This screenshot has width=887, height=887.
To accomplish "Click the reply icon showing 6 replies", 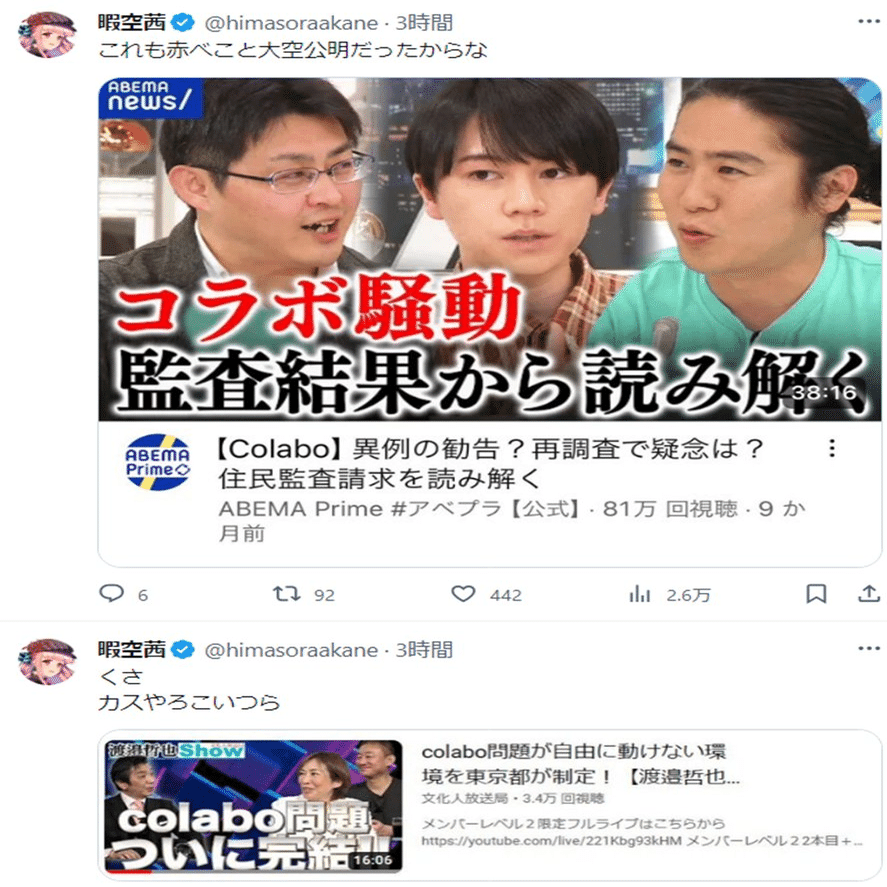I will click(111, 593).
